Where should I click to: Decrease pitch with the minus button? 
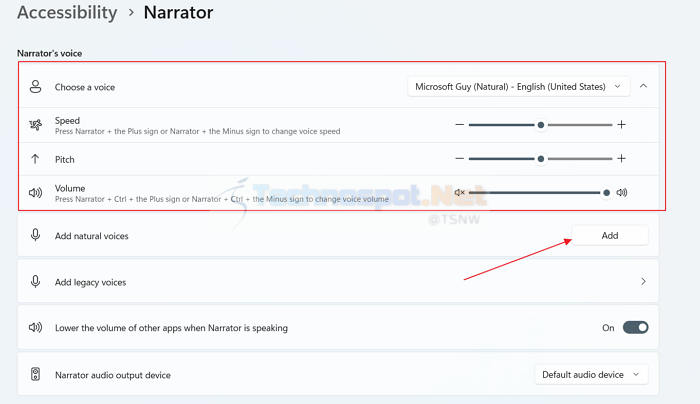459,158
